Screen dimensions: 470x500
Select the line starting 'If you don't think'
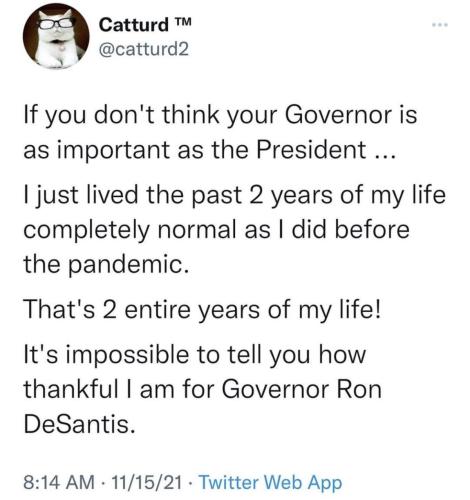click(220, 115)
